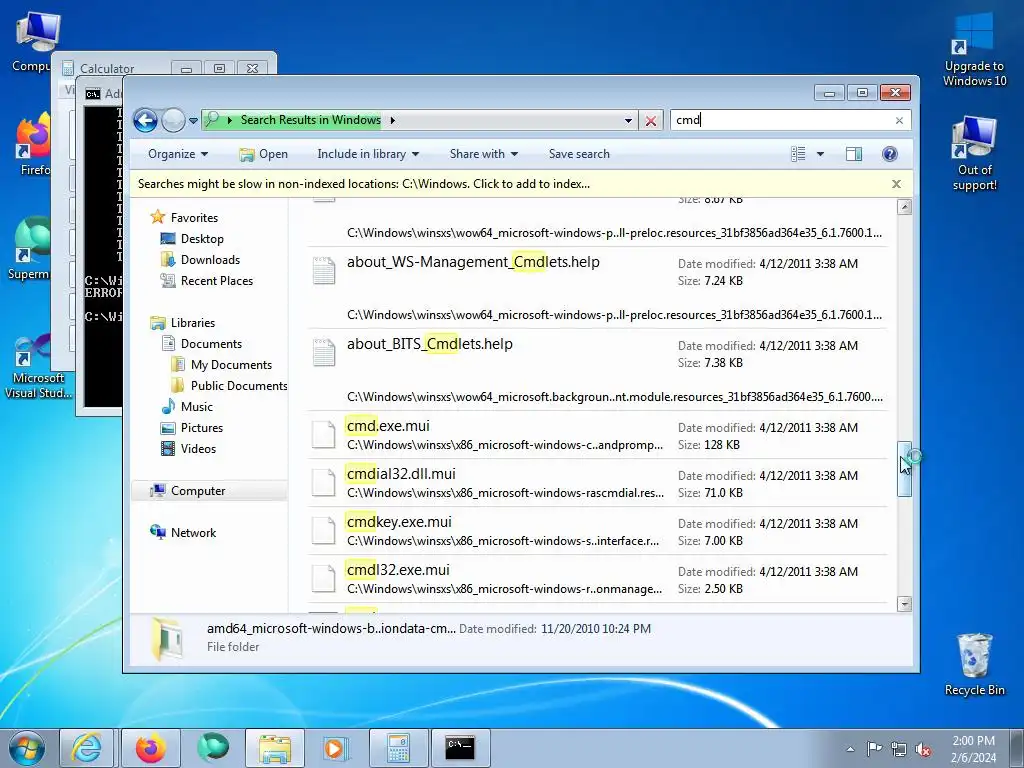
Task: Select about_BITS_Cmdlets.help result
Action: pyautogui.click(x=597, y=370)
